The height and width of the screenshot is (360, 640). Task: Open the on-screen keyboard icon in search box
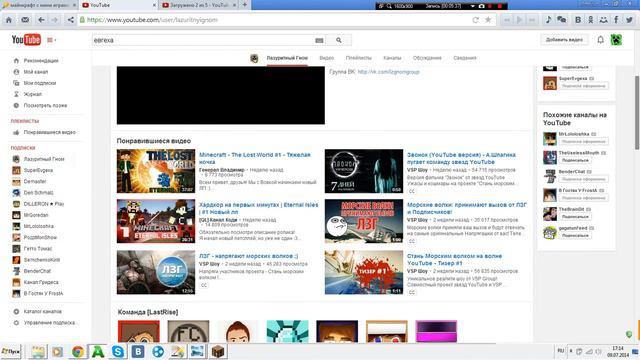319,40
